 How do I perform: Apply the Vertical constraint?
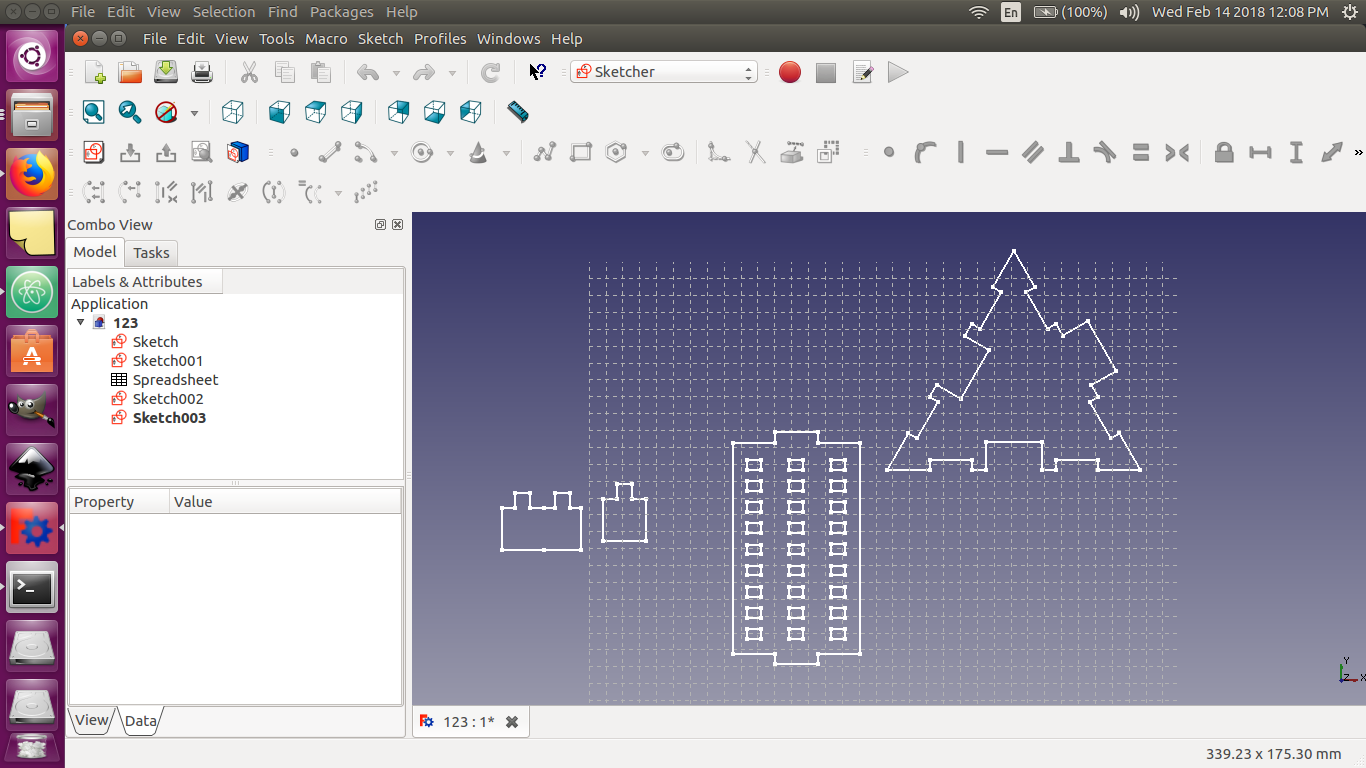961,152
